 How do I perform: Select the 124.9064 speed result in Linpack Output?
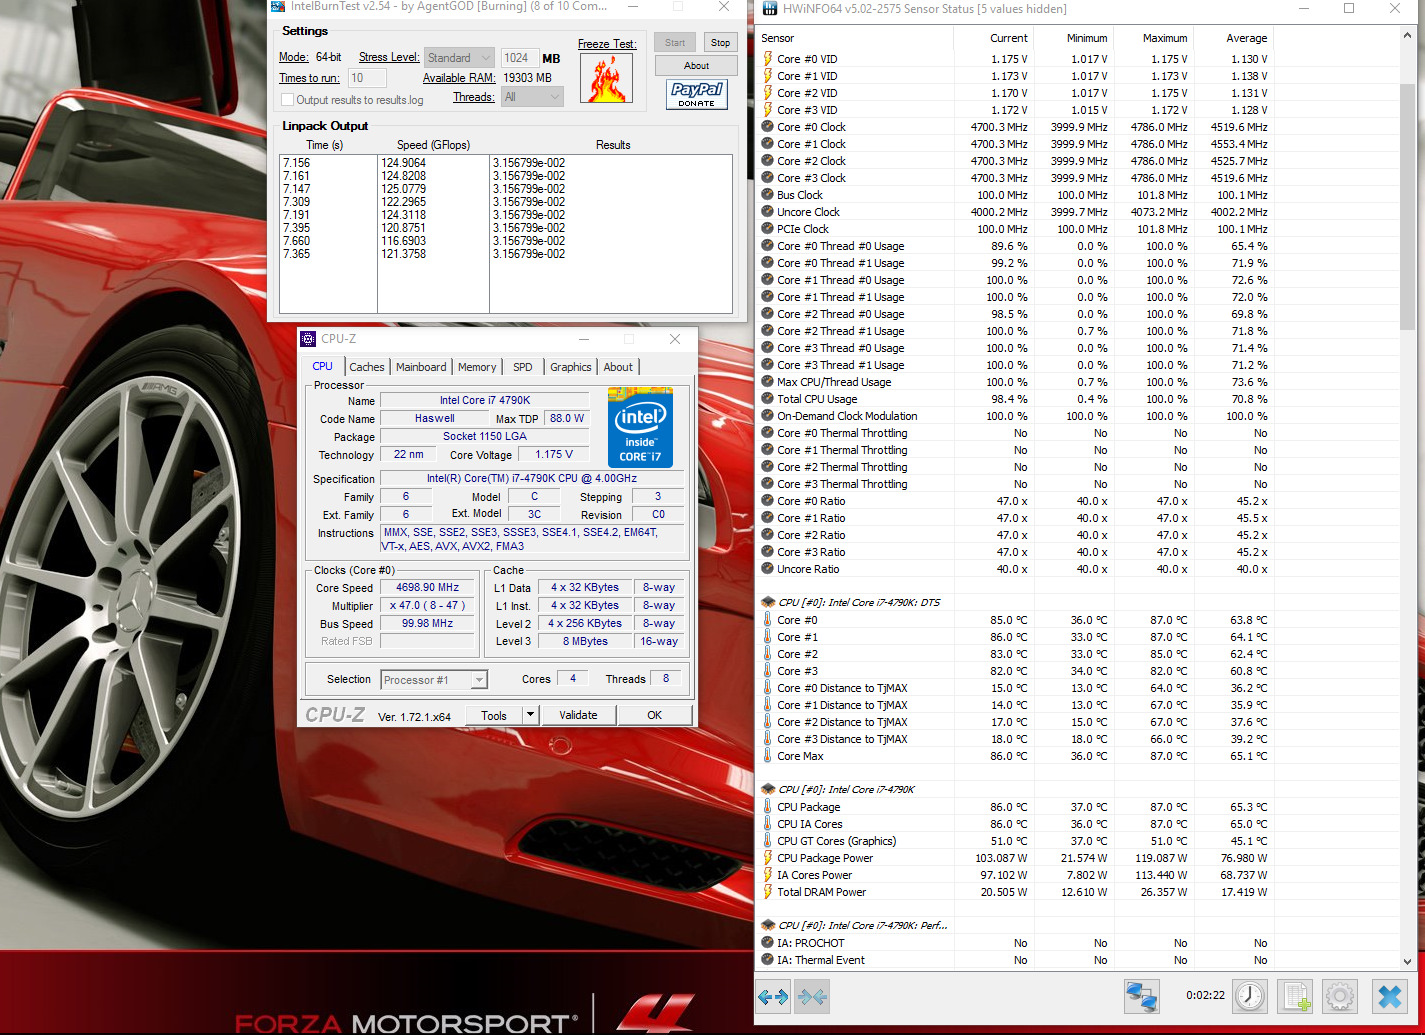tap(403, 163)
